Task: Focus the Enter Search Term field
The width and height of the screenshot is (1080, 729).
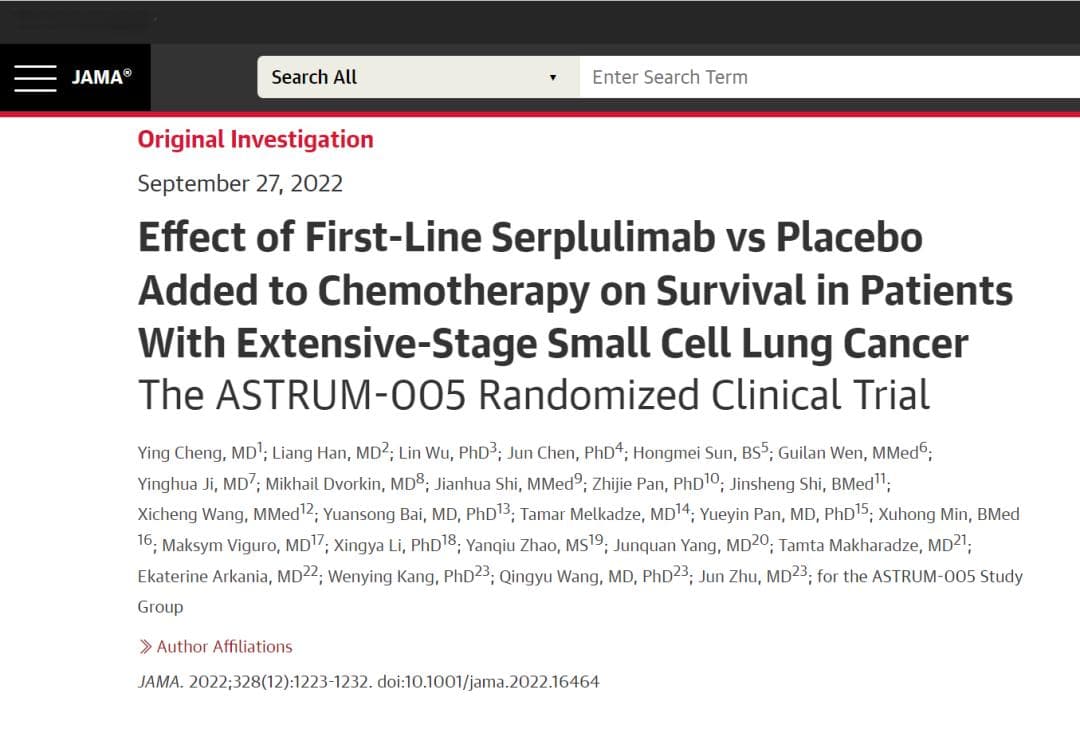Action: (x=829, y=77)
